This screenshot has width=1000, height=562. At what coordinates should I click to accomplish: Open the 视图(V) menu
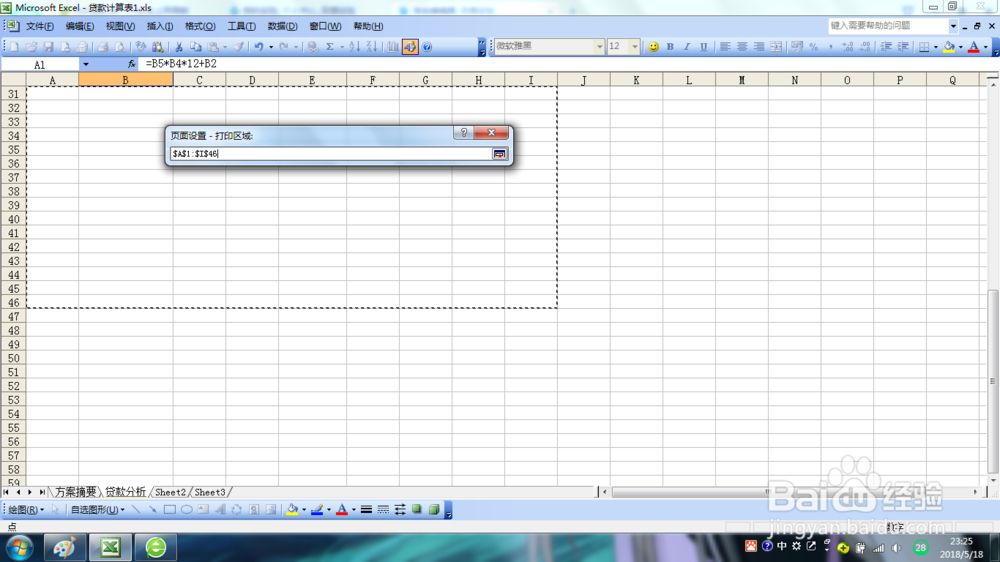[120, 26]
